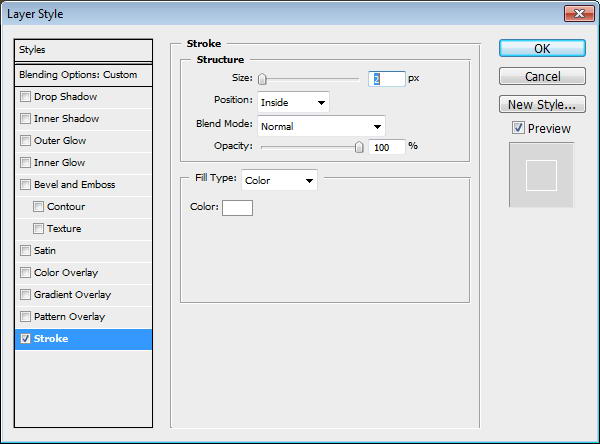The height and width of the screenshot is (444, 600).
Task: Click the Size px input field
Action: (386, 79)
